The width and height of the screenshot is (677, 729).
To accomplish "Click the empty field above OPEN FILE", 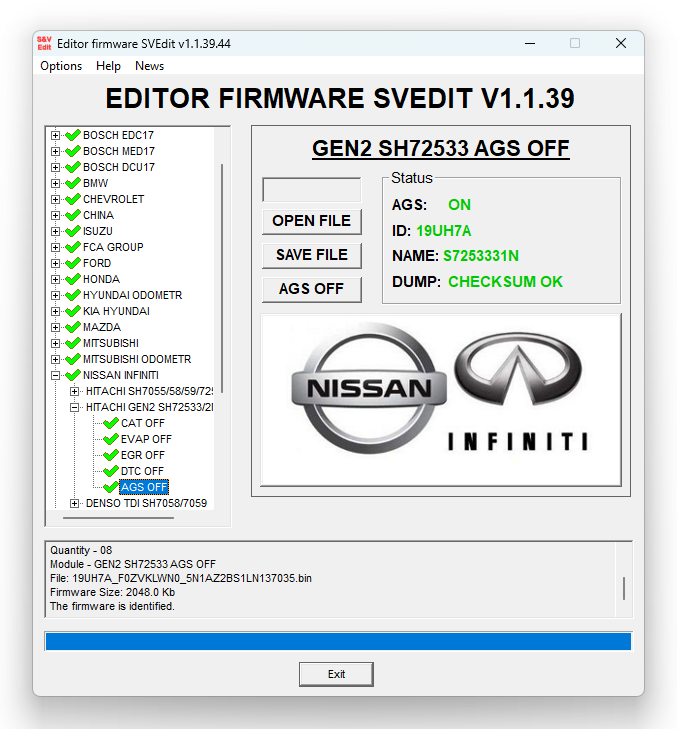I will click(x=312, y=190).
